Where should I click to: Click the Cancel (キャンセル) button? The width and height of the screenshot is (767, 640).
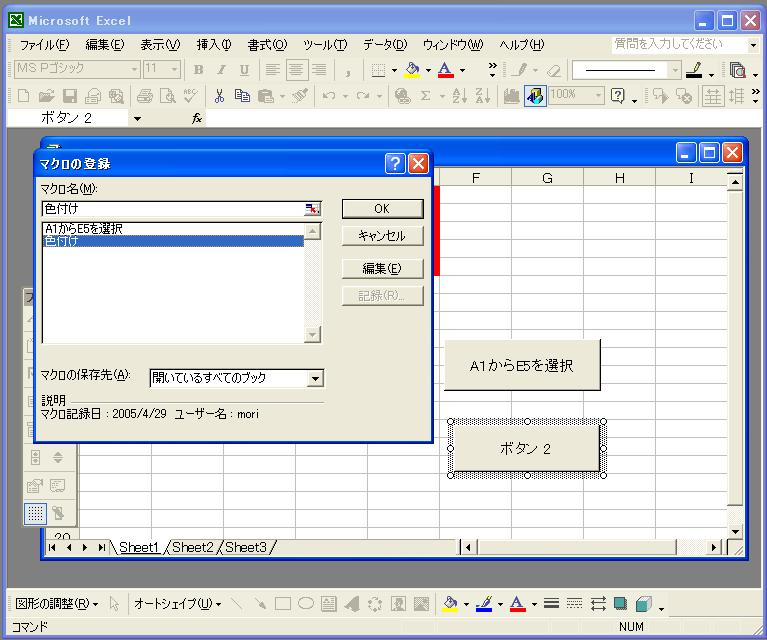point(383,236)
